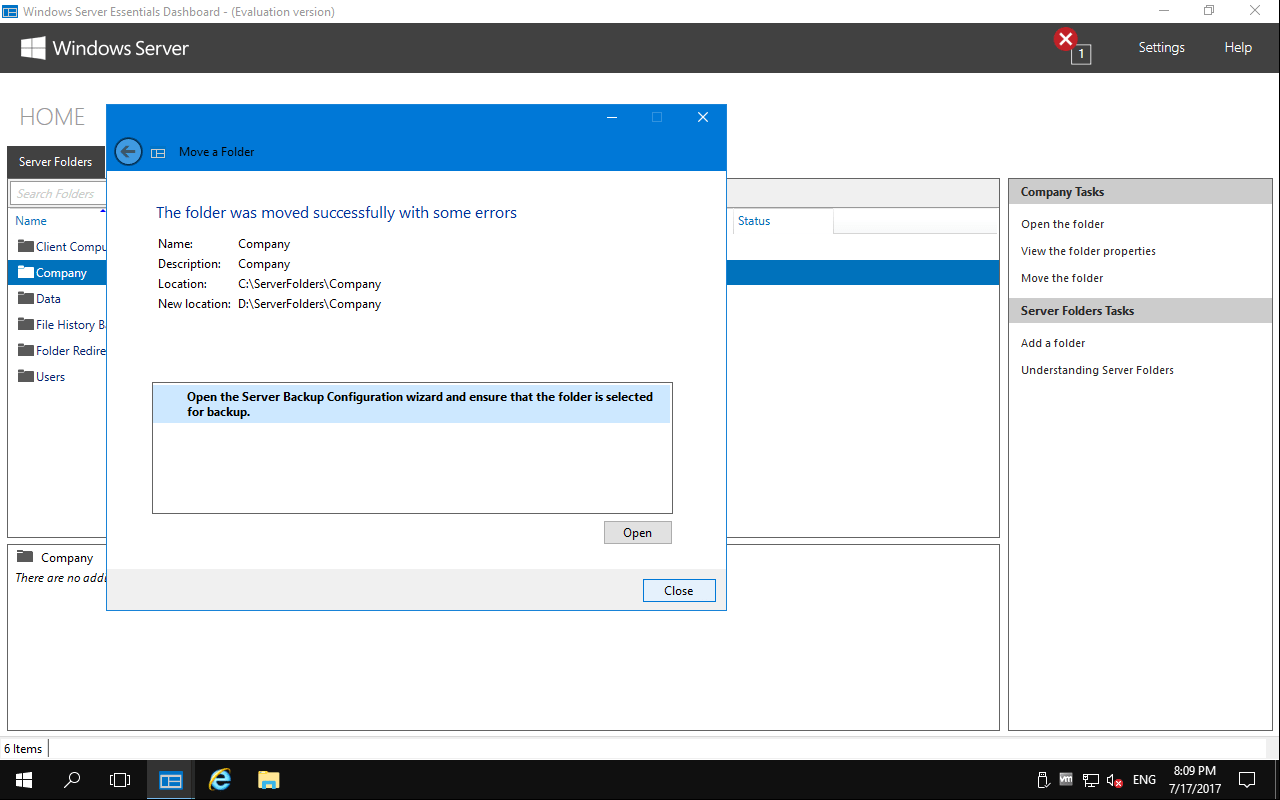Click the HOME section heading

point(53,117)
